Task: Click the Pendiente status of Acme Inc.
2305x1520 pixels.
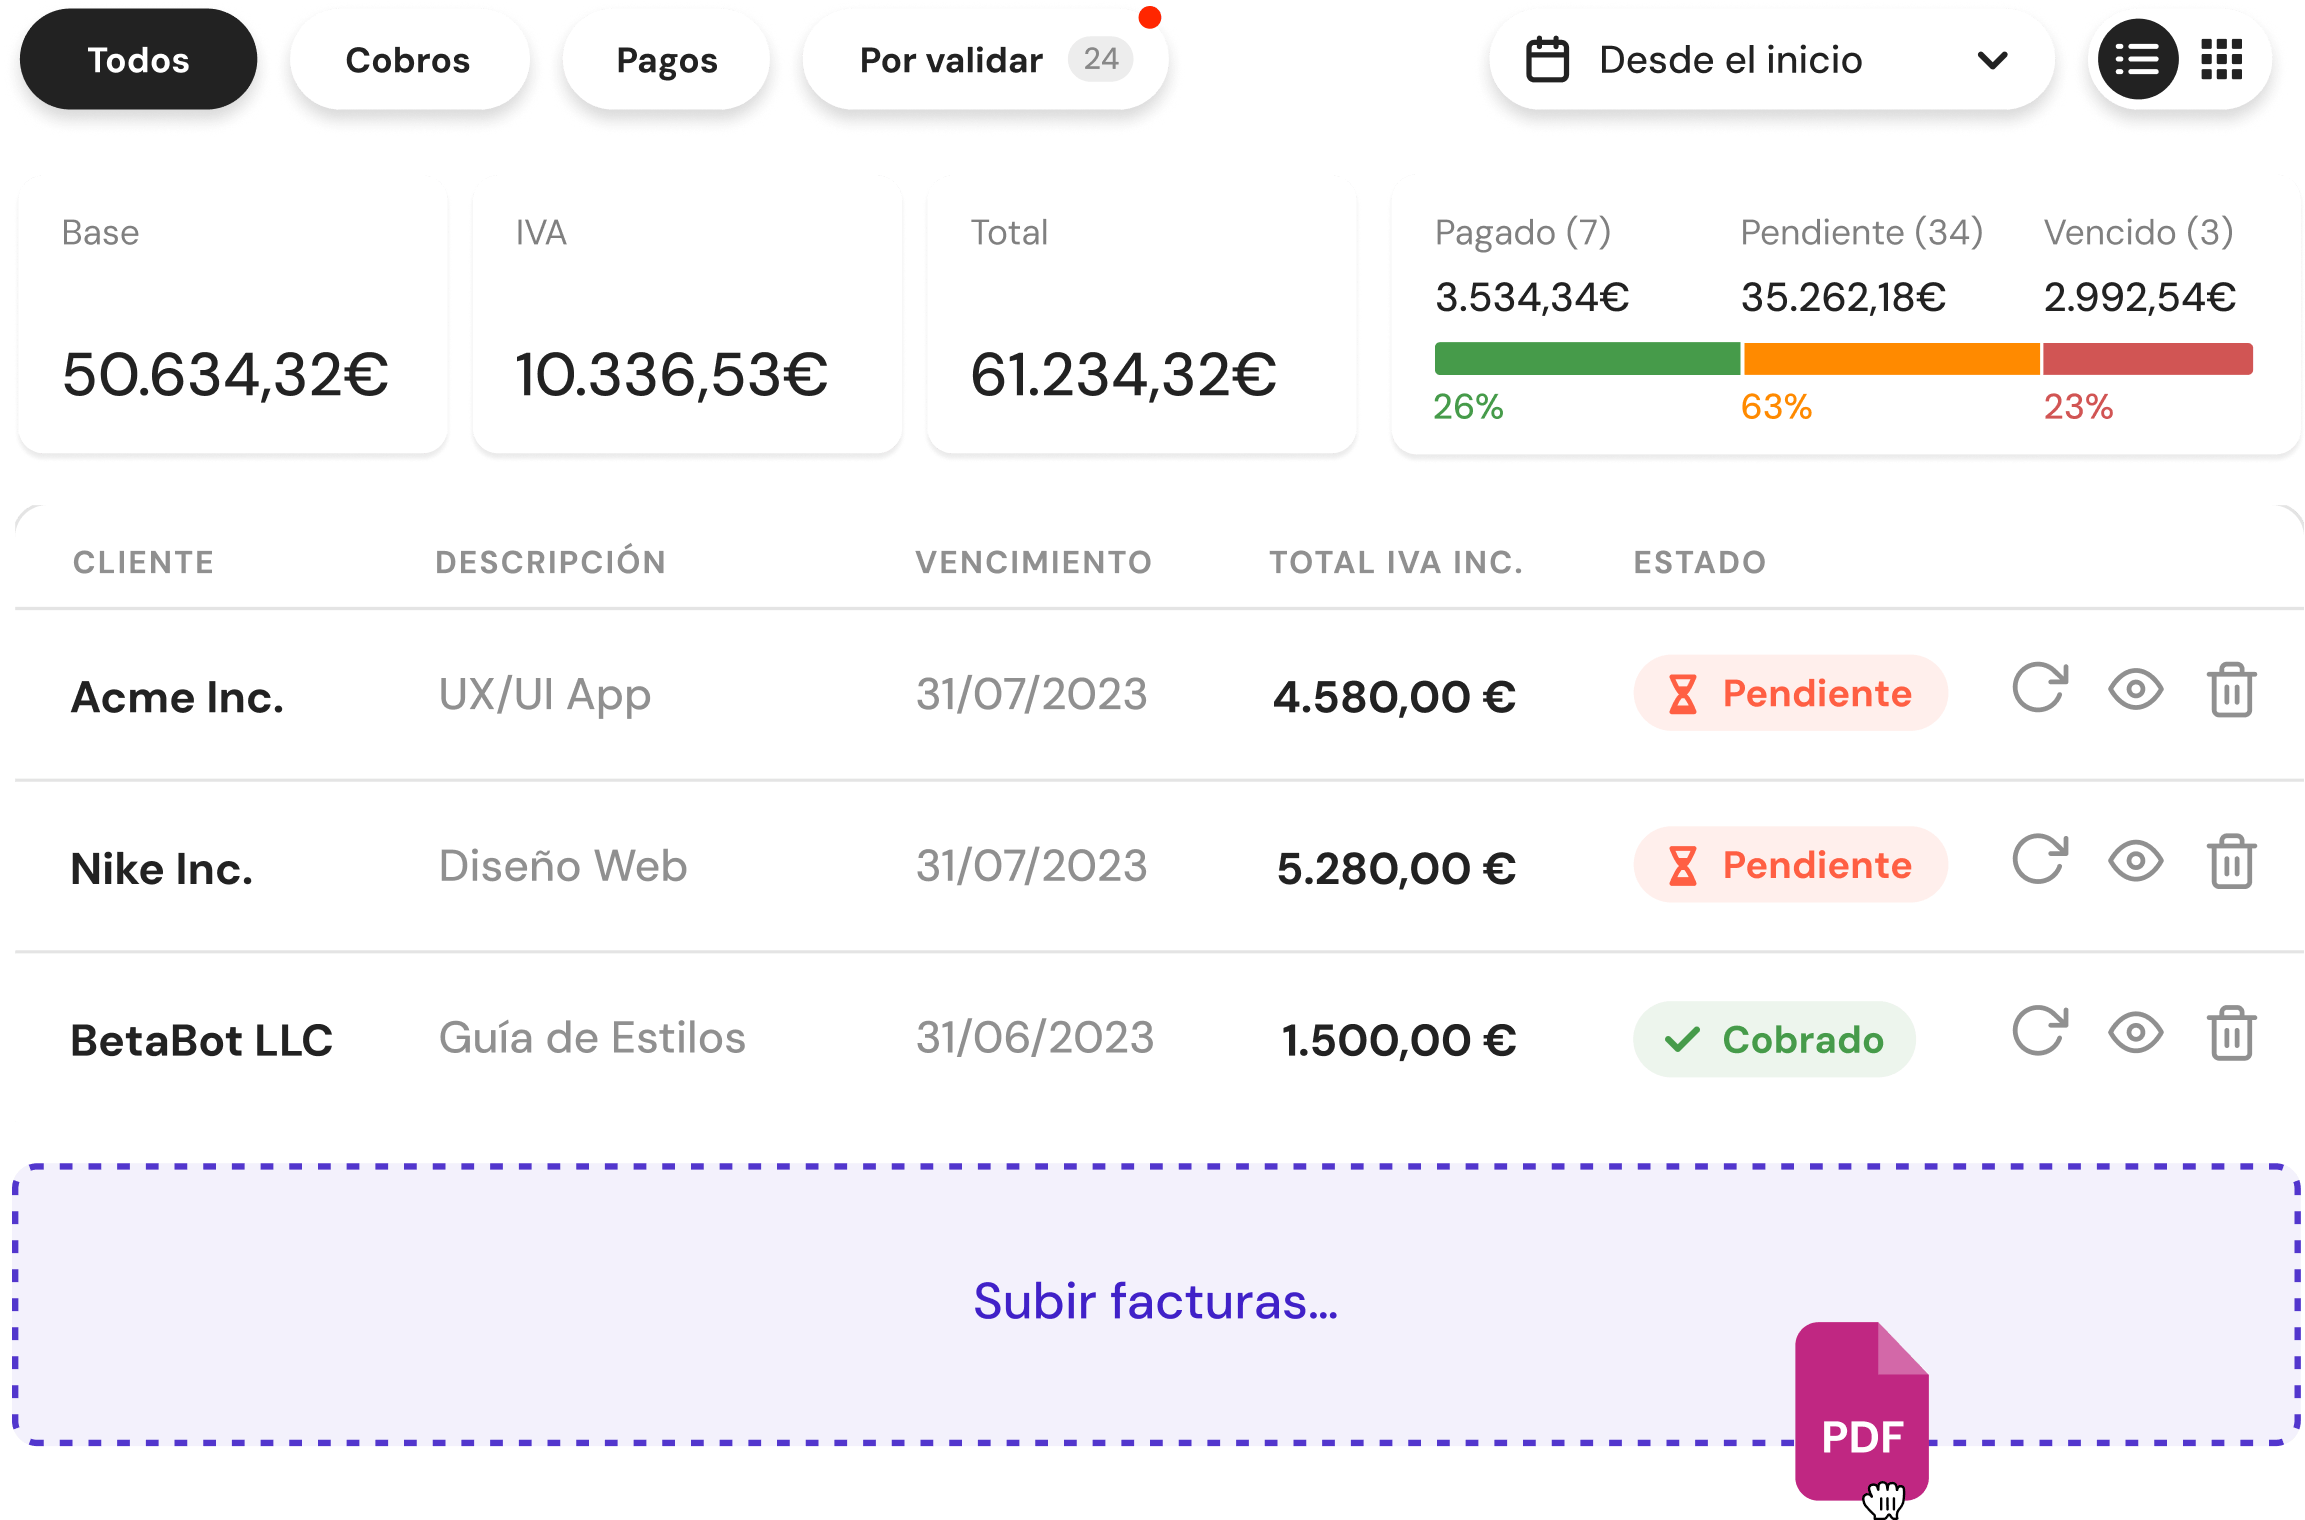Action: pos(1790,693)
